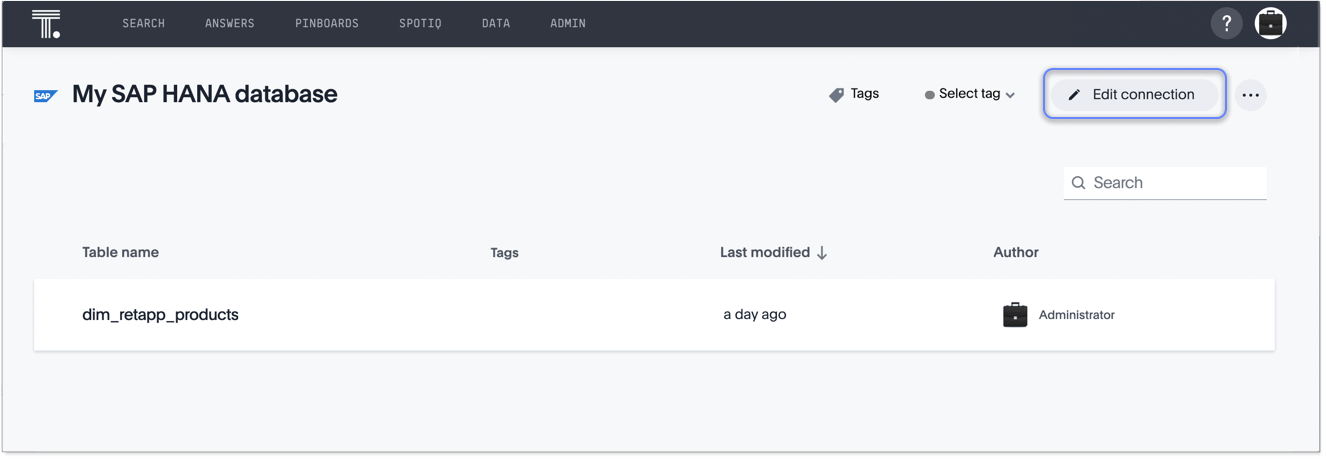
Task: Click the ThoughtSpot logo in the top bar
Action: [46, 23]
